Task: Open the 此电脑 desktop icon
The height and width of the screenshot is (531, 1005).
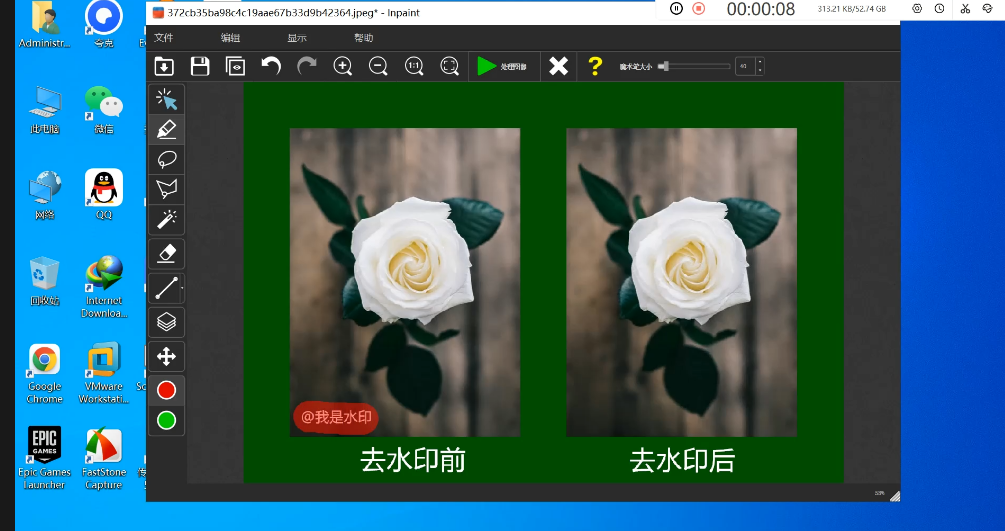Action: point(44,110)
